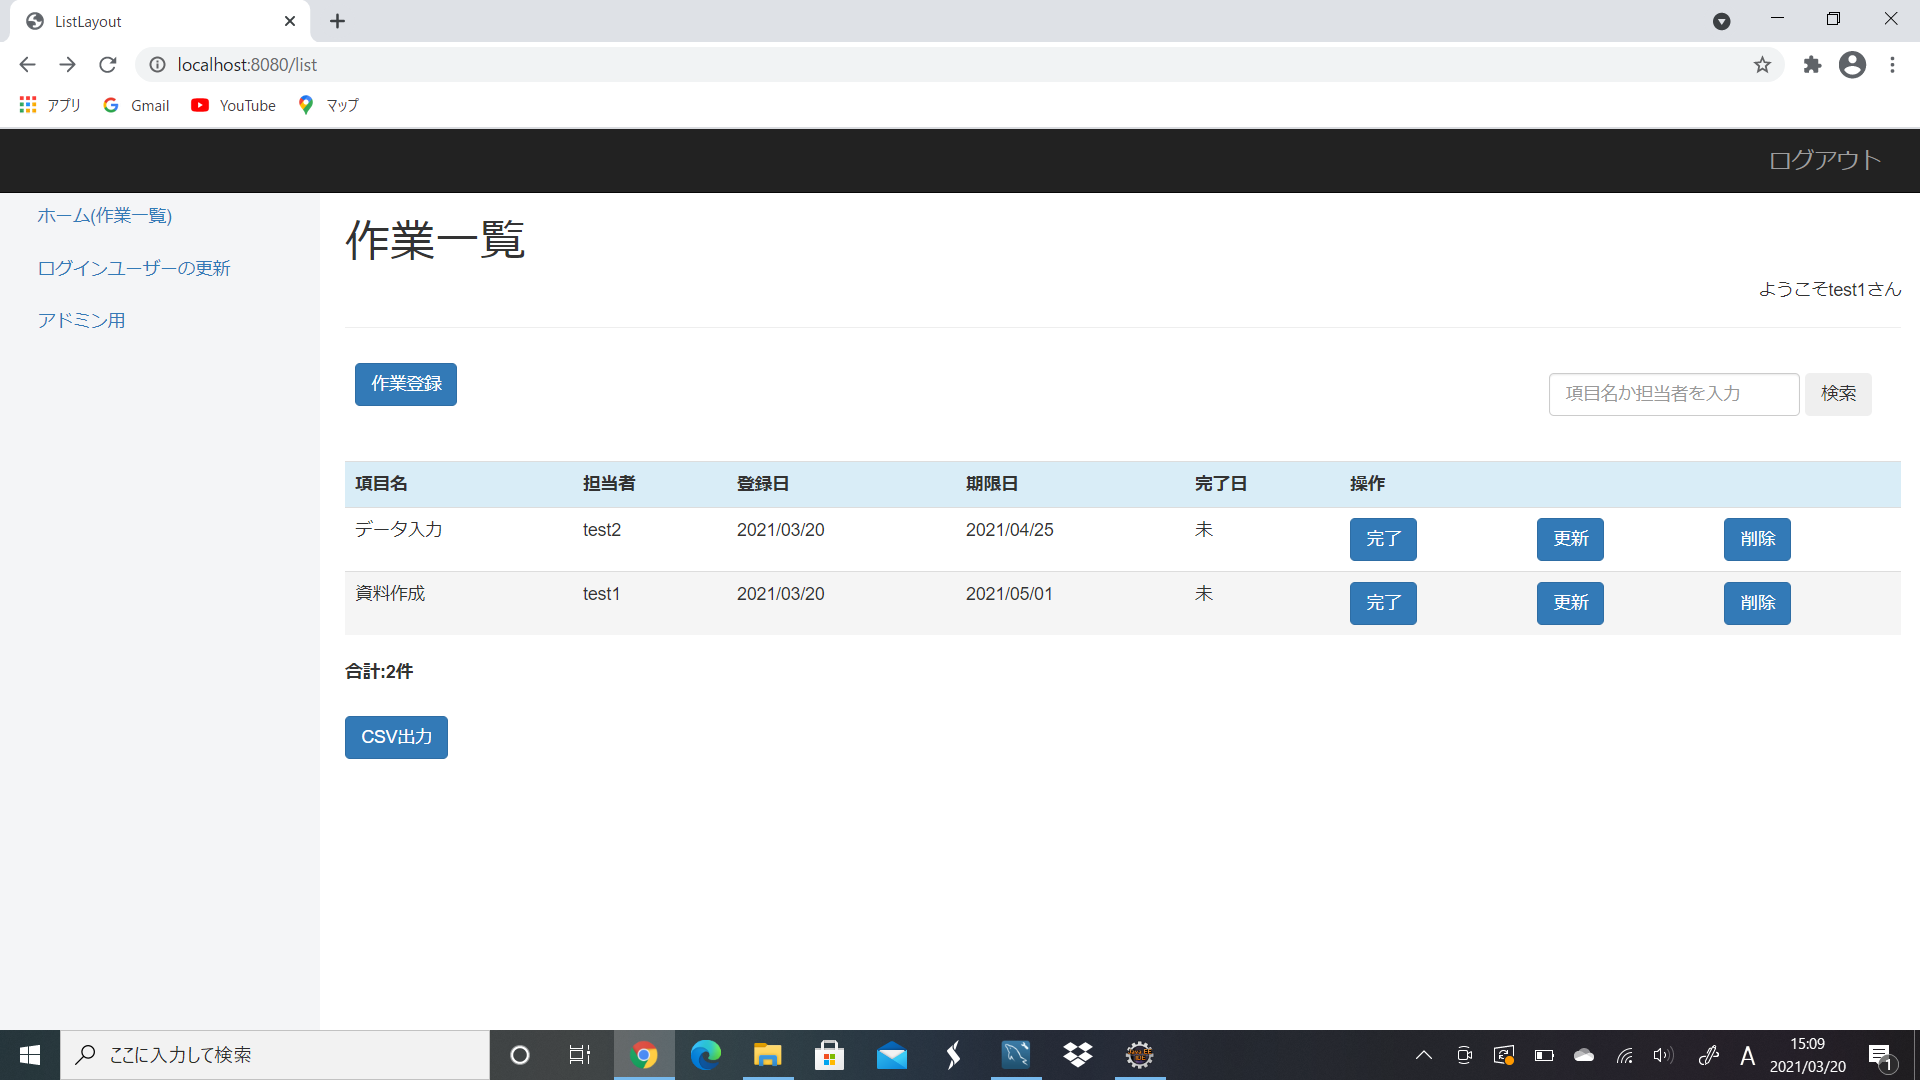Open Chrome's three-dot menu
This screenshot has height=1080, width=1920.
pyautogui.click(x=1892, y=65)
